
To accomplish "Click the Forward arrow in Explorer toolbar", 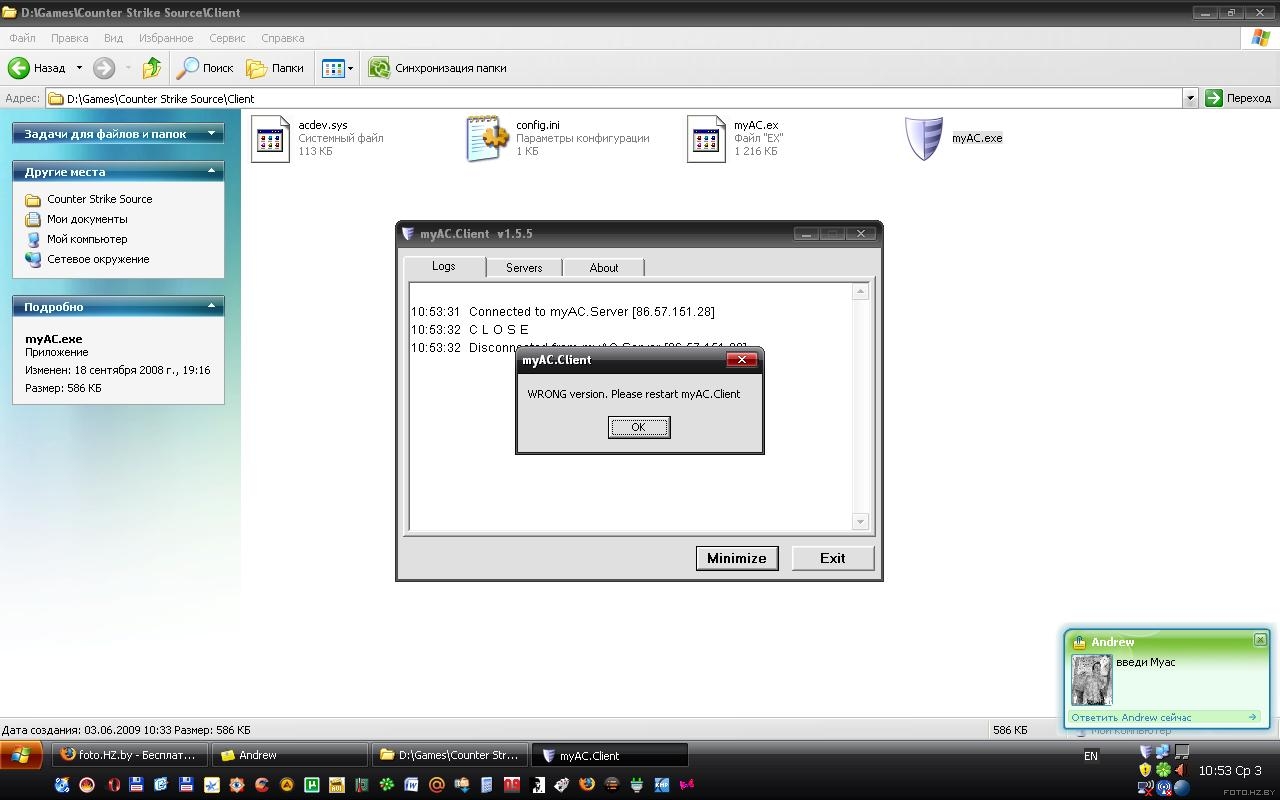I will coord(104,68).
